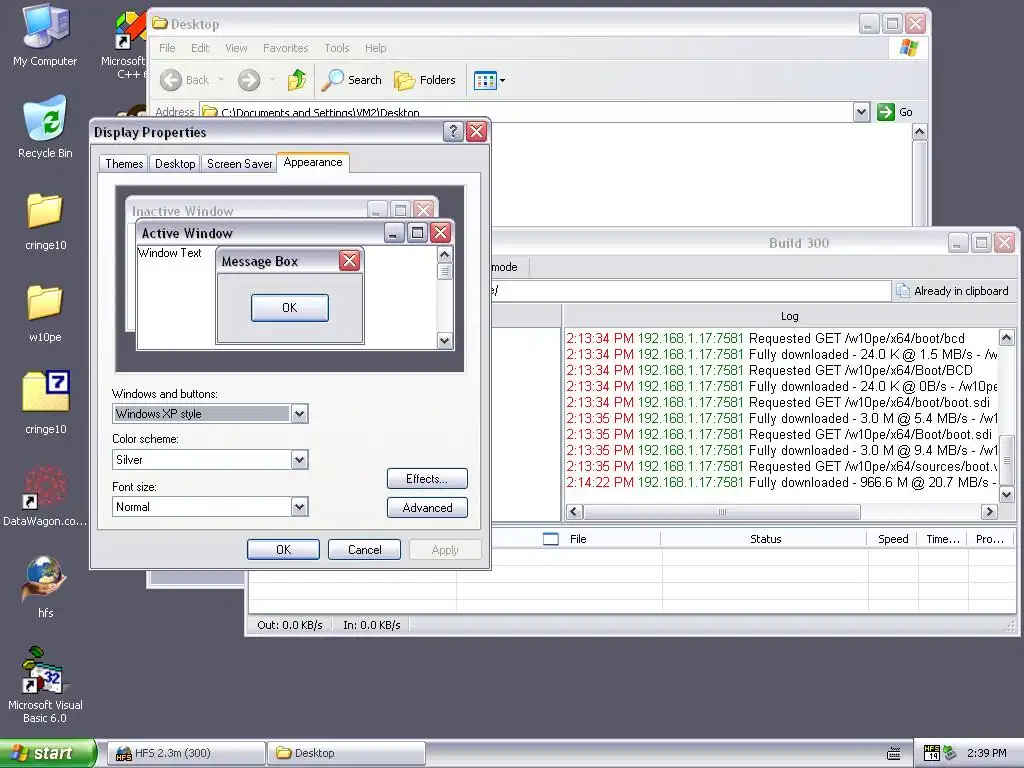
Task: Click HFS log horizontal scroll right arrow
Action: 989,511
